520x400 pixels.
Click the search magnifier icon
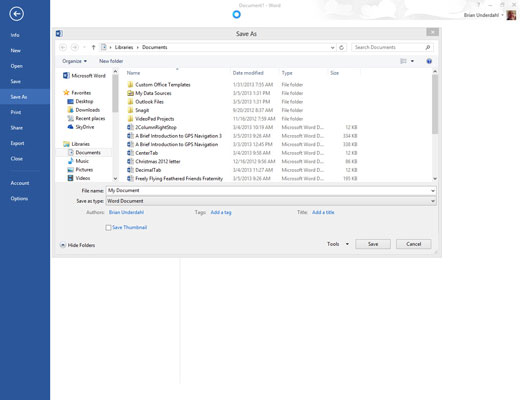(428, 47)
